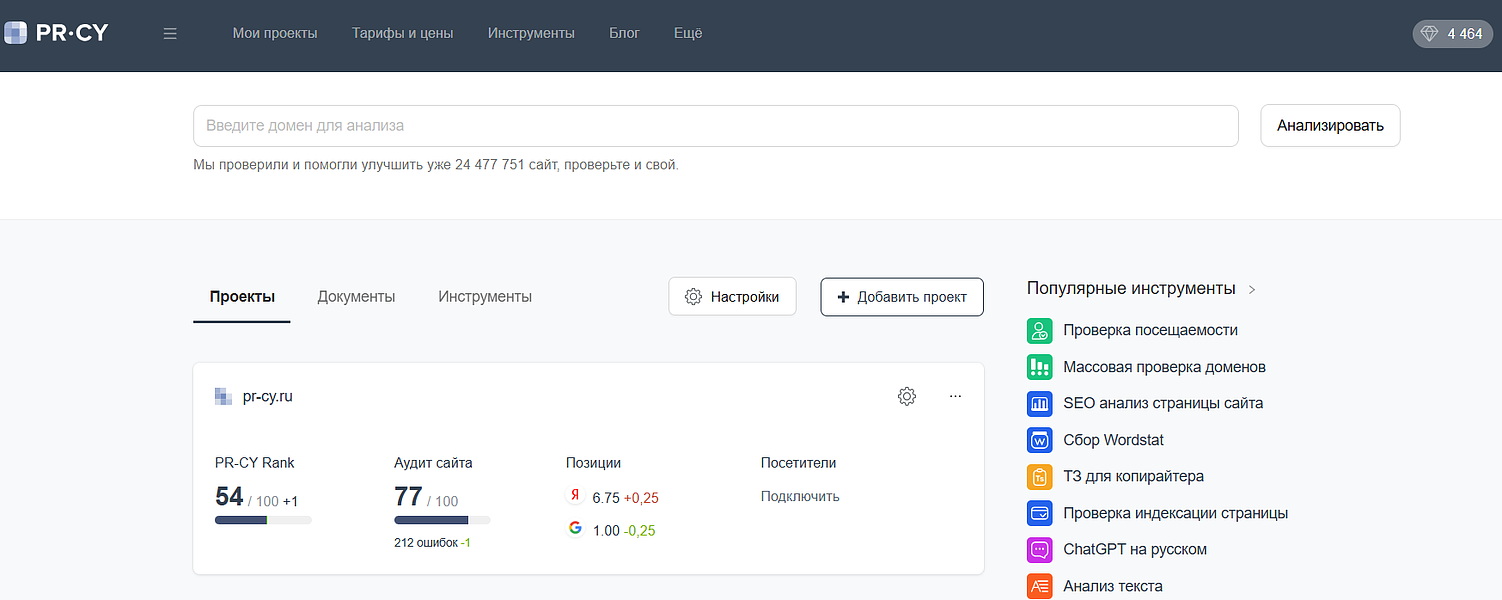Click the Подключить visitors link
This screenshot has width=1502, height=600.
[800, 497]
